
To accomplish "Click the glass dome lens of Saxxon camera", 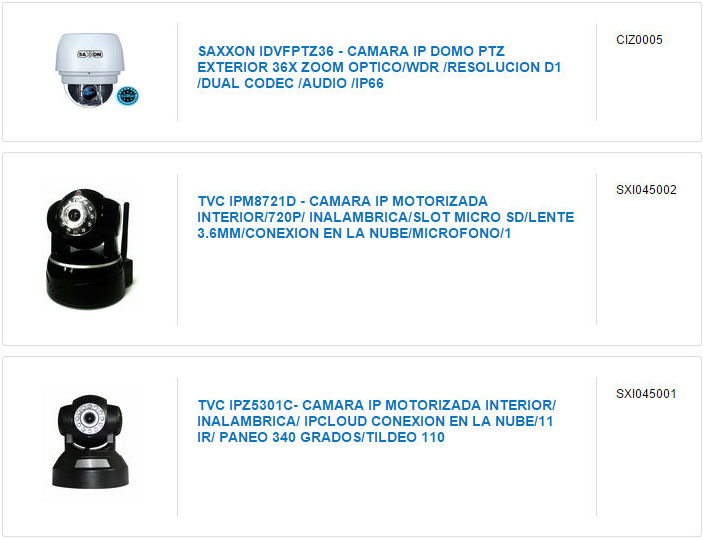I will pos(89,95).
